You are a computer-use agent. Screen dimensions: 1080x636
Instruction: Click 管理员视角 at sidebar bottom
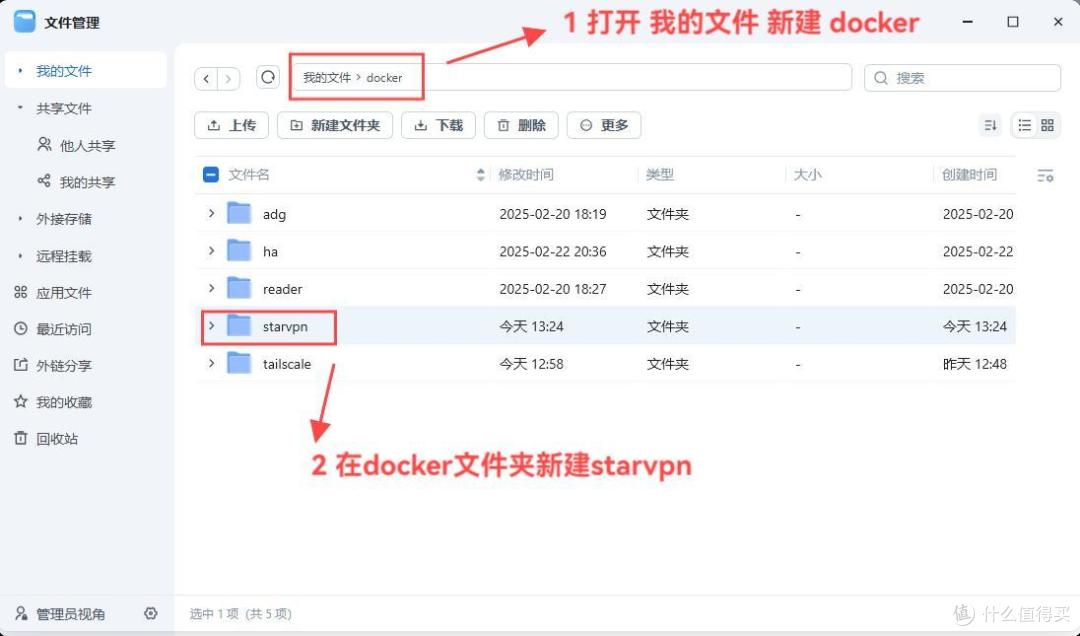pyautogui.click(x=61, y=614)
